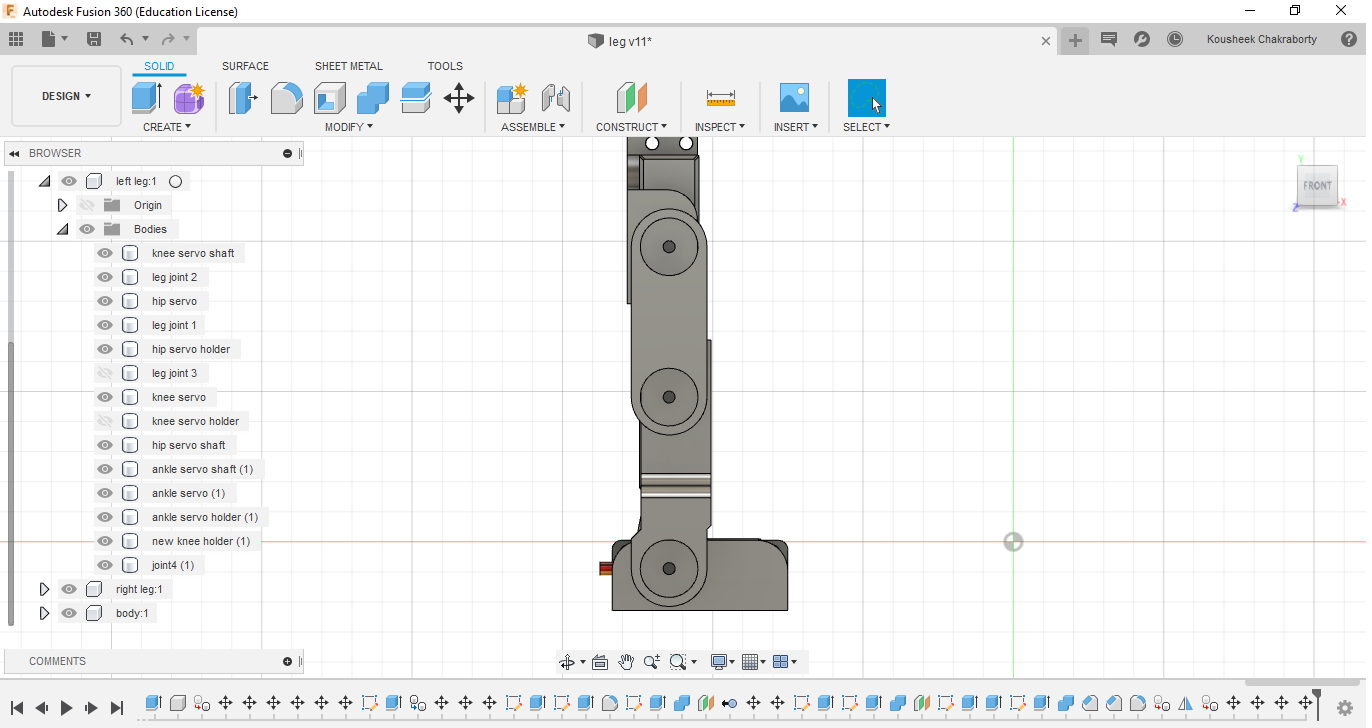Open the CONSTRUCT menu
Image resolution: width=1372 pixels, height=728 pixels.
[x=631, y=127]
